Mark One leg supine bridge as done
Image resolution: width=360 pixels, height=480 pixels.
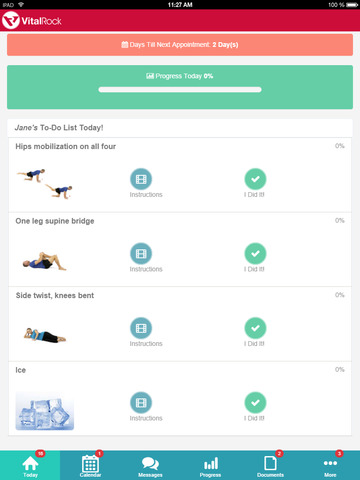click(x=255, y=254)
